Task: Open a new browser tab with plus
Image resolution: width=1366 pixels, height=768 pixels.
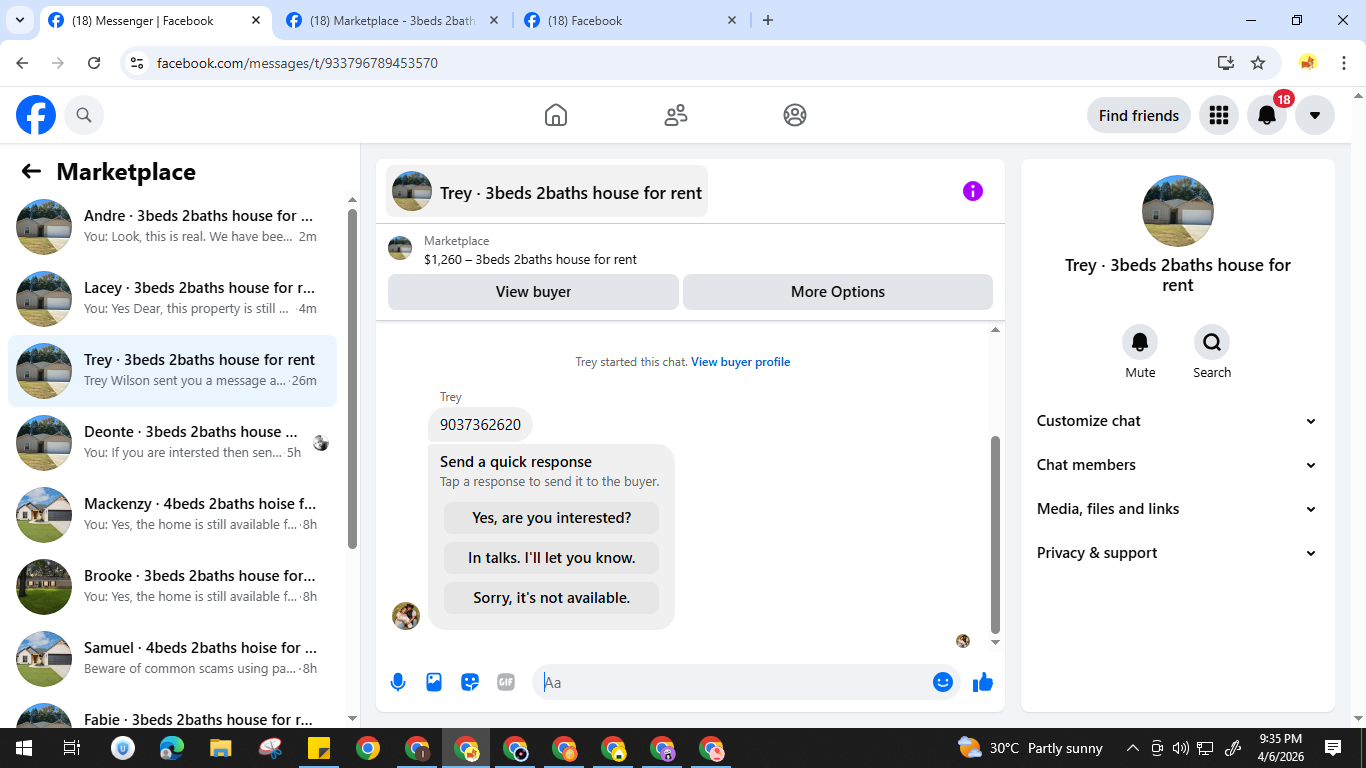Action: [768, 20]
